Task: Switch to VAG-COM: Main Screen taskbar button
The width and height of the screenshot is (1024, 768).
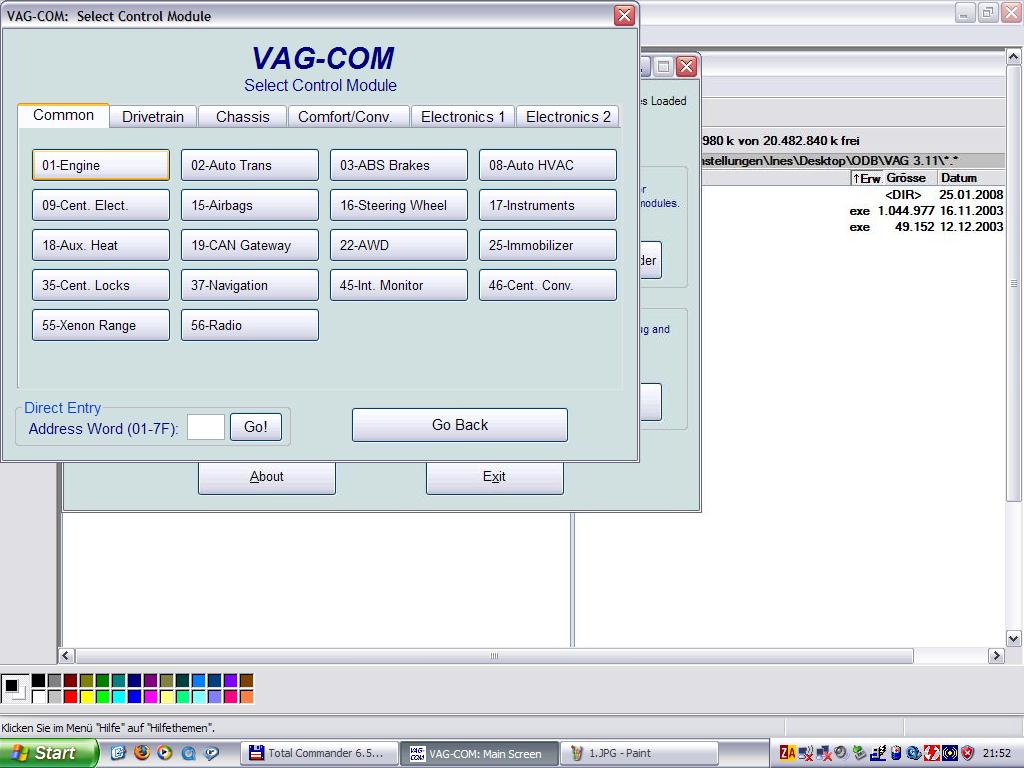Action: click(x=479, y=753)
